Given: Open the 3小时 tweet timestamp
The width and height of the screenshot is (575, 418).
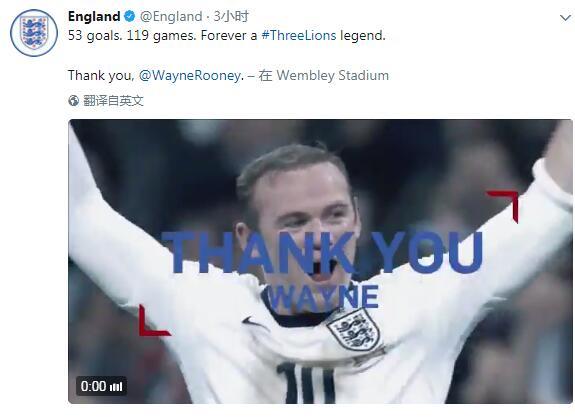Looking at the screenshot, I should 231,16.
